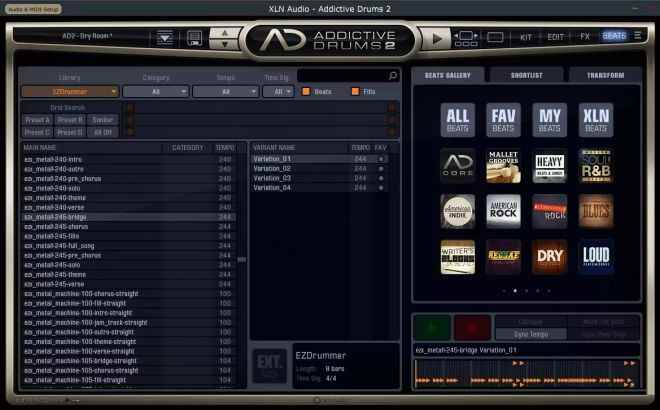Select the MY Beats gallery tile

[x=549, y=120]
